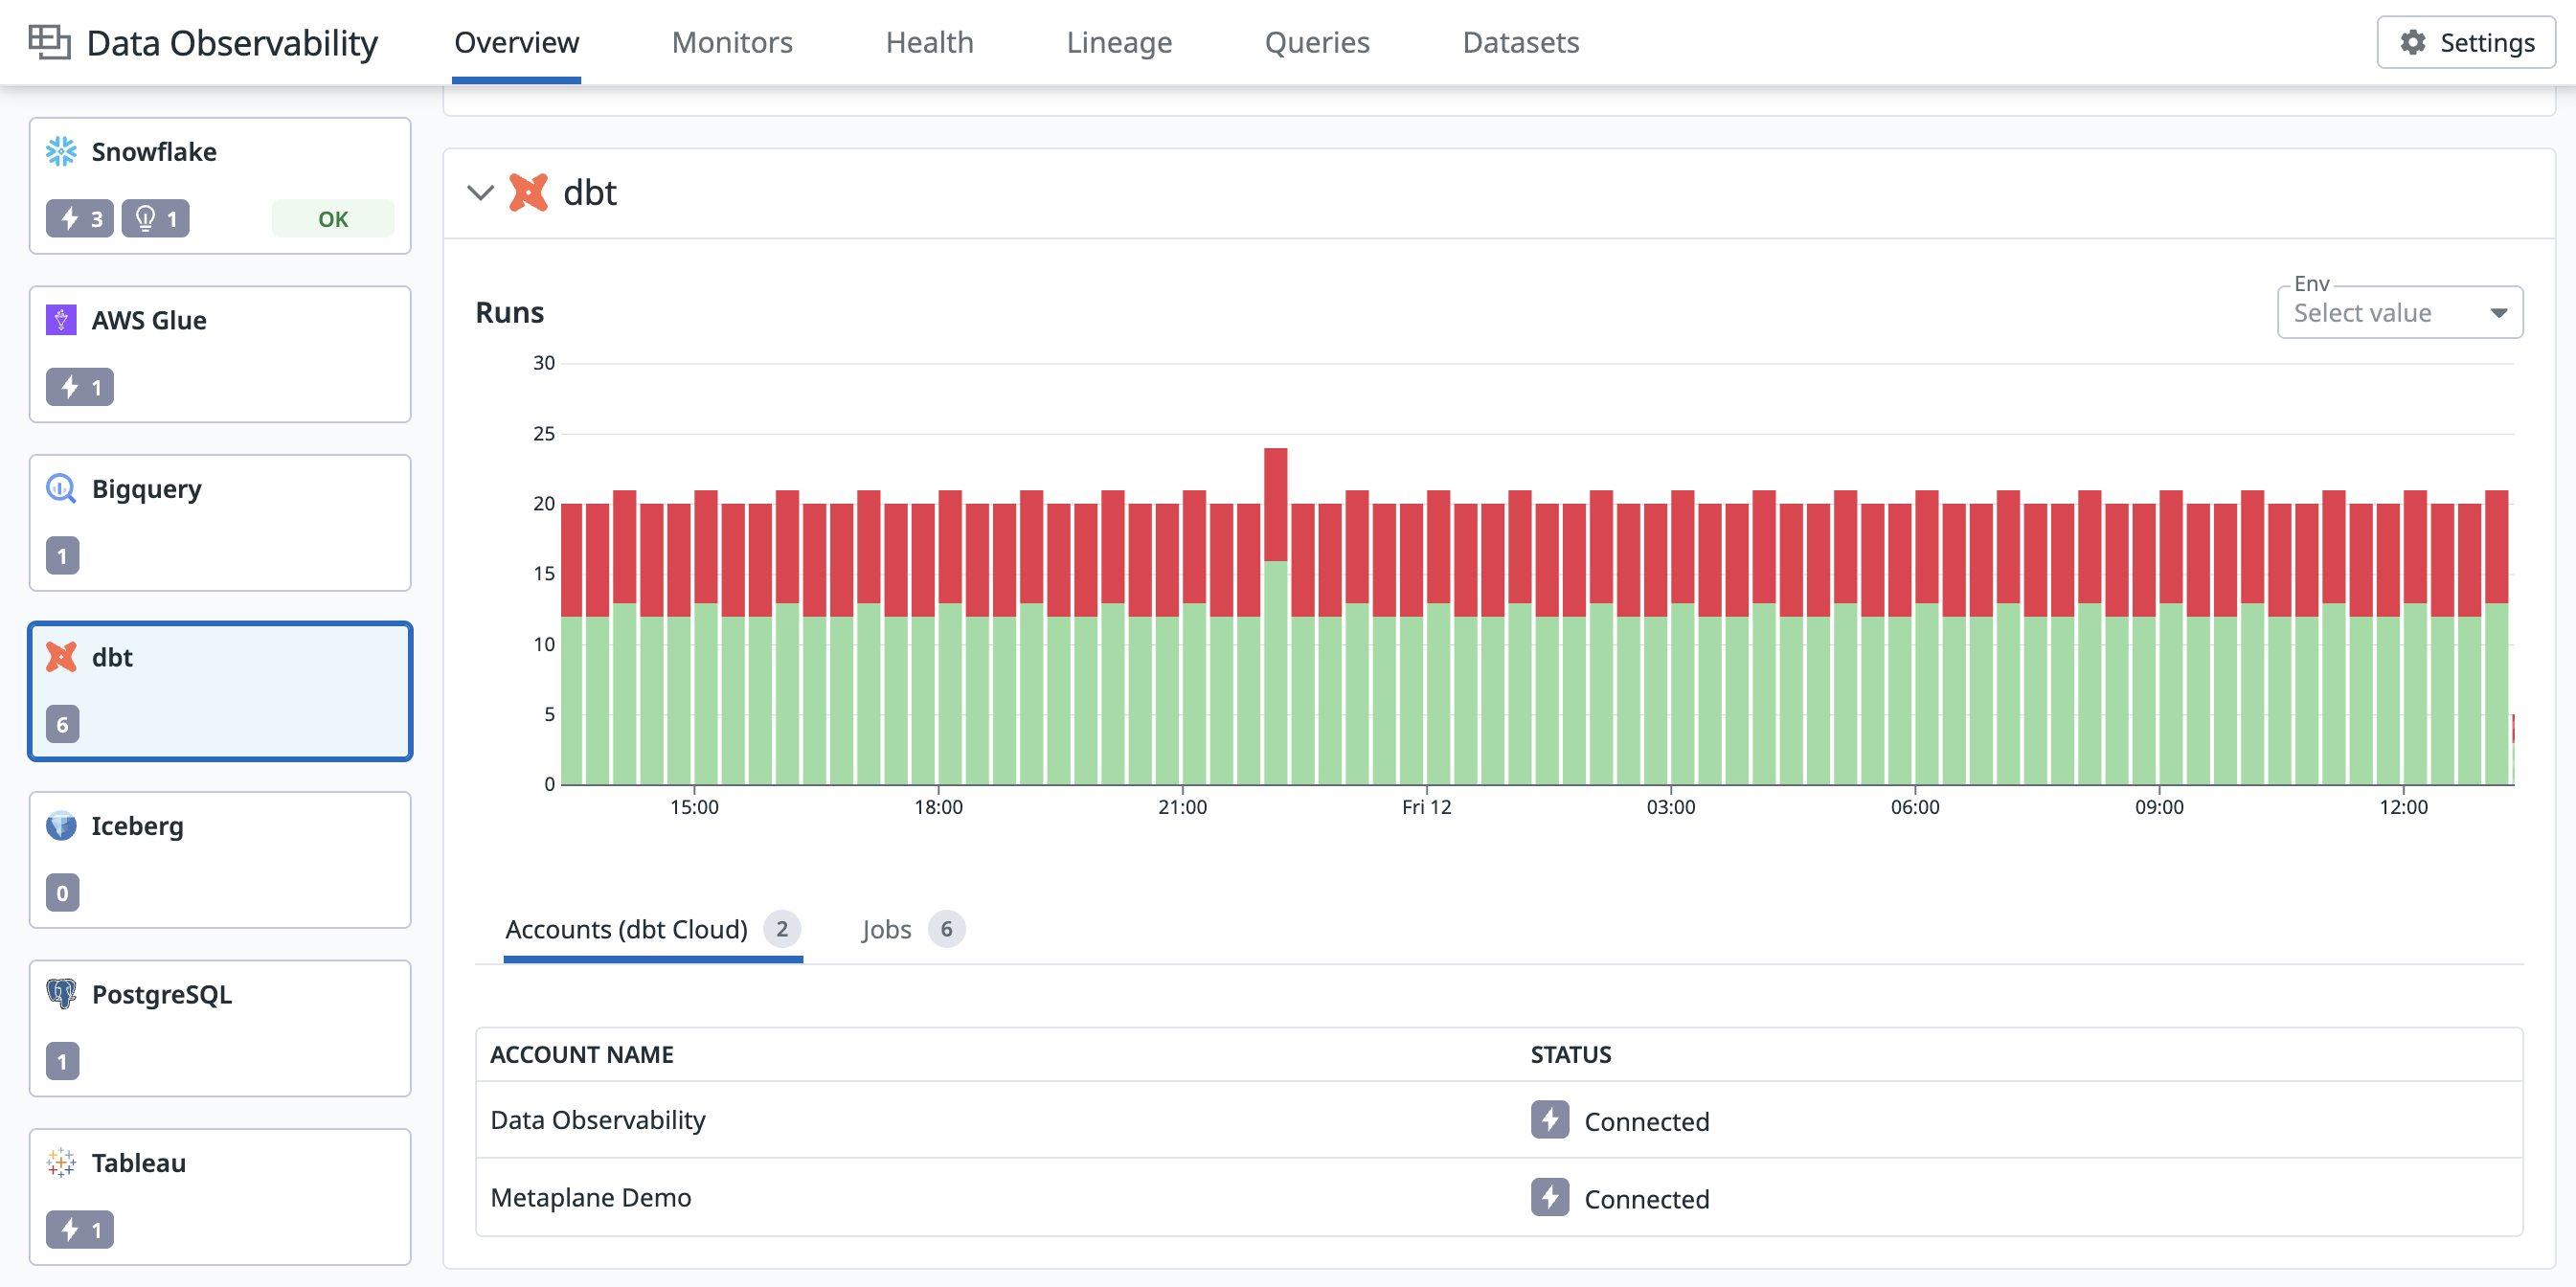The height and width of the screenshot is (1287, 2576).
Task: Click the Bigquery magnifier icon
Action: [x=61, y=488]
